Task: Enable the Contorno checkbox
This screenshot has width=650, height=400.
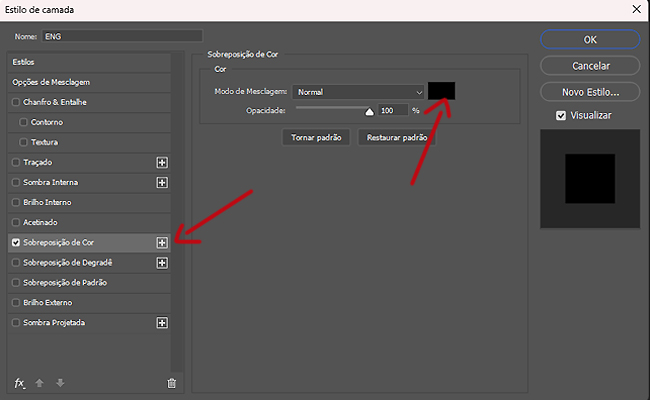Action: pos(23,122)
